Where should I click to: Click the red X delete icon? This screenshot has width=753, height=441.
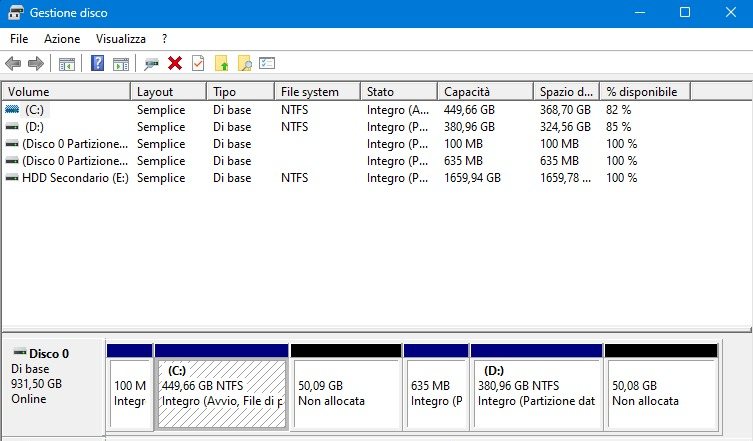(x=175, y=63)
